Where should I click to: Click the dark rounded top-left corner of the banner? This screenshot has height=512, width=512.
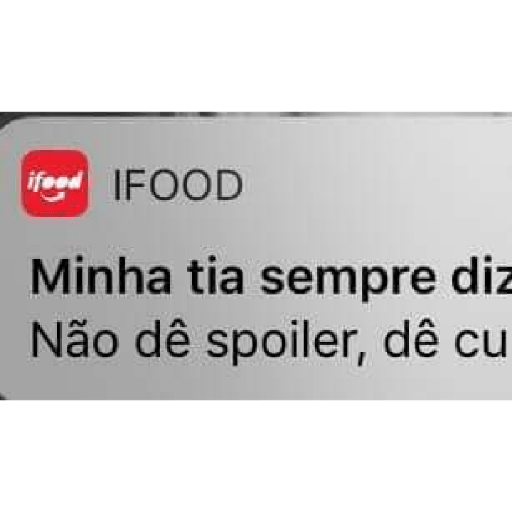[x=6, y=122]
